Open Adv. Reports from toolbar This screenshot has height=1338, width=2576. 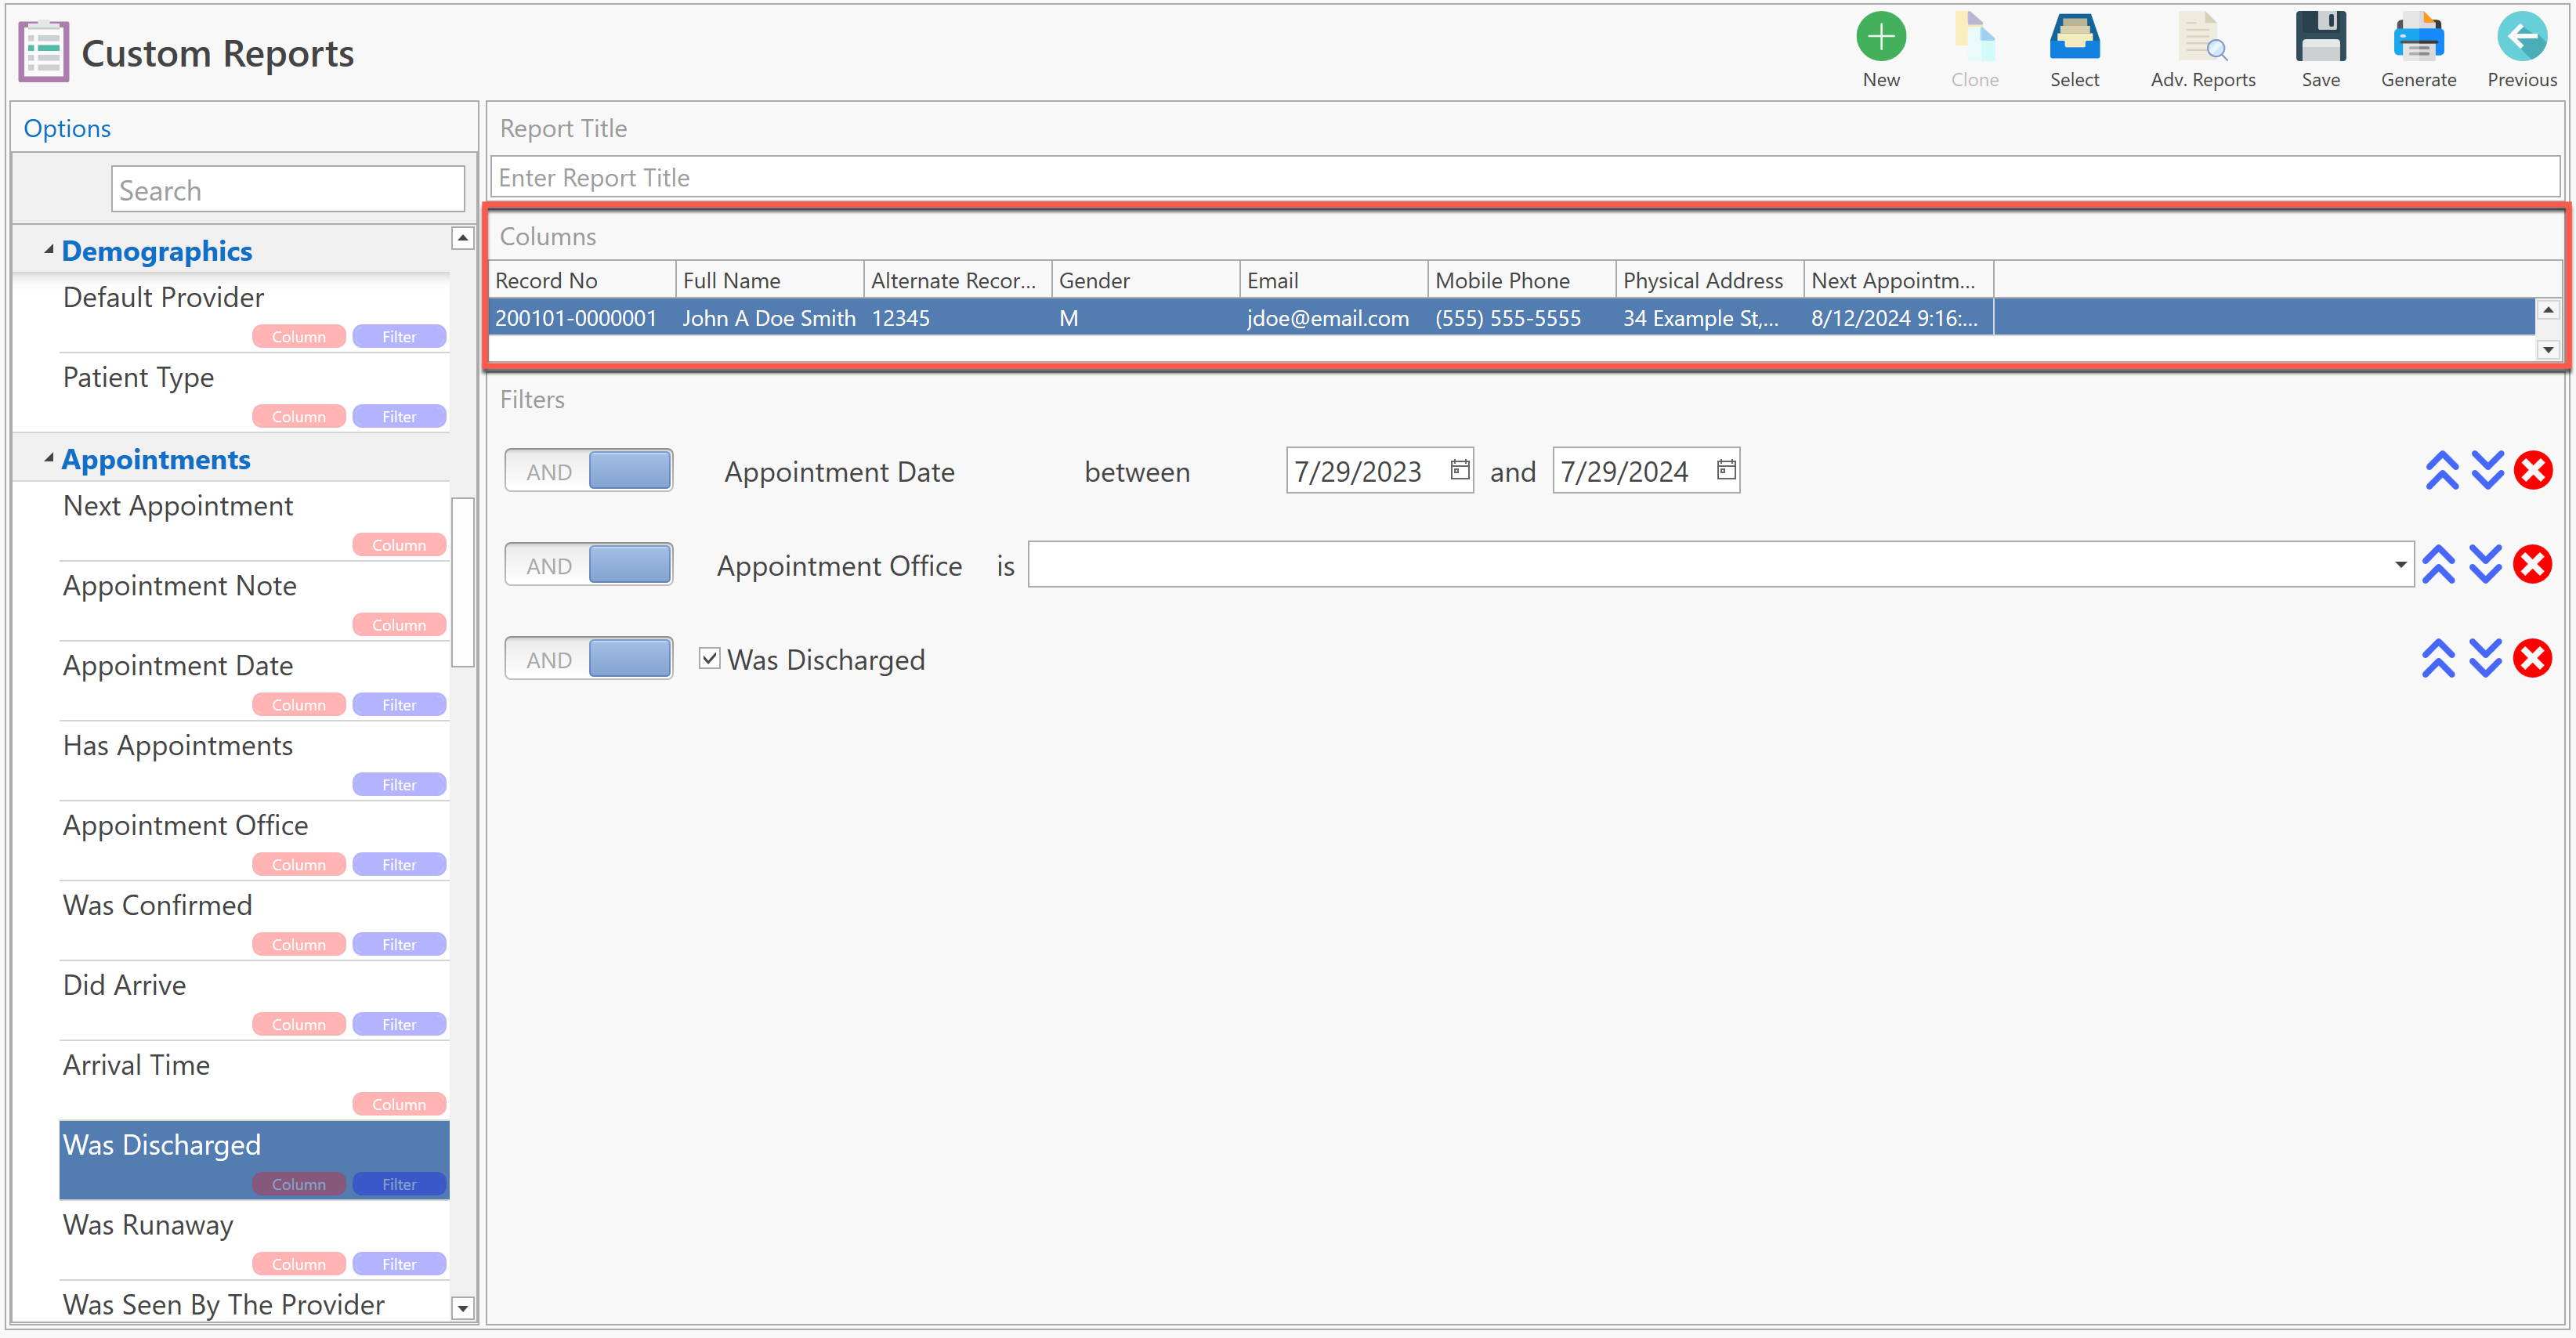click(x=2202, y=38)
